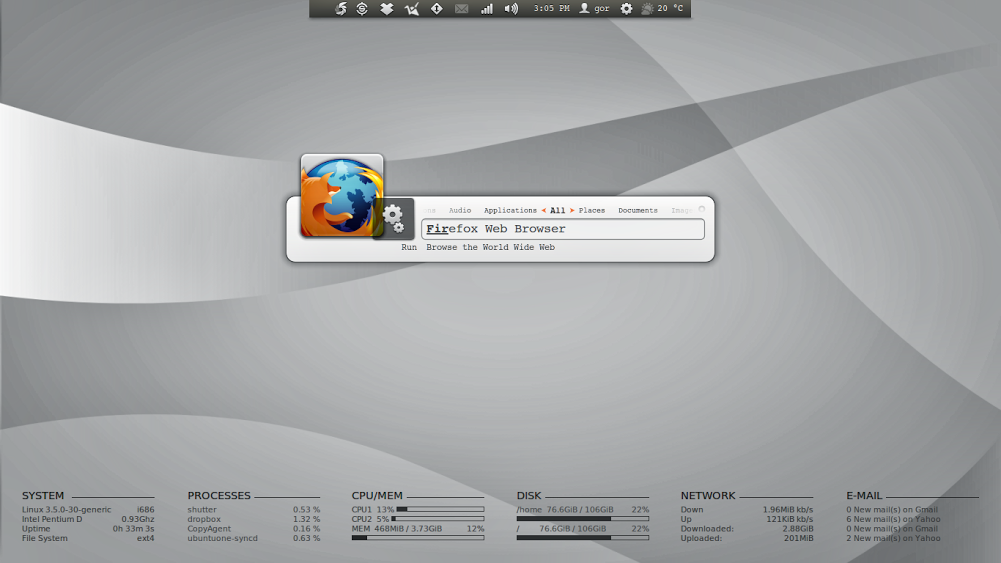The height and width of the screenshot is (563, 1001).
Task: Switch to the Places category
Action: pos(592,210)
